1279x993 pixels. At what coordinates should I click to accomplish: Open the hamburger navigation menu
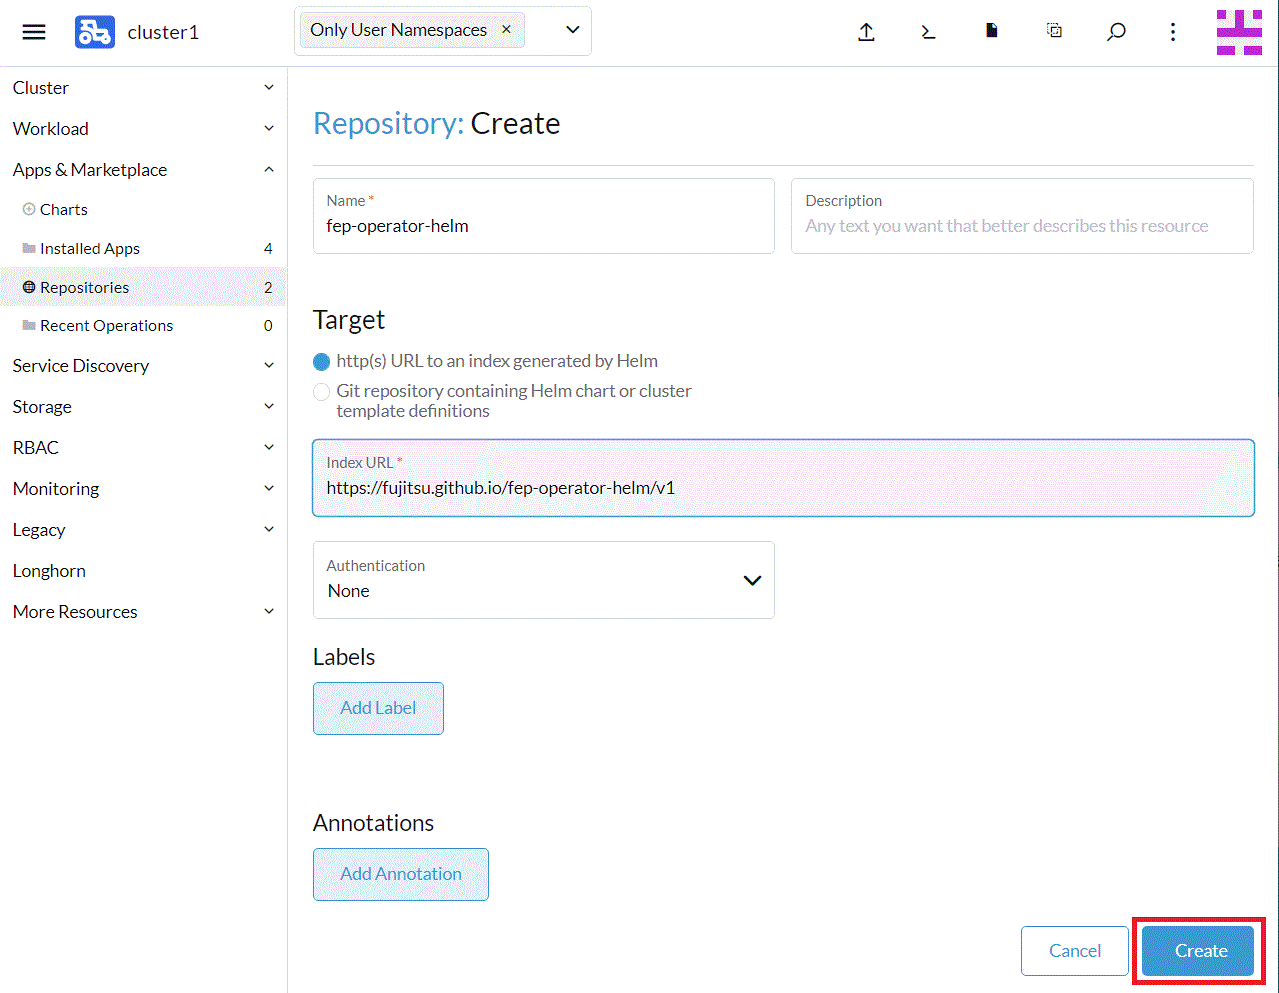click(x=34, y=32)
